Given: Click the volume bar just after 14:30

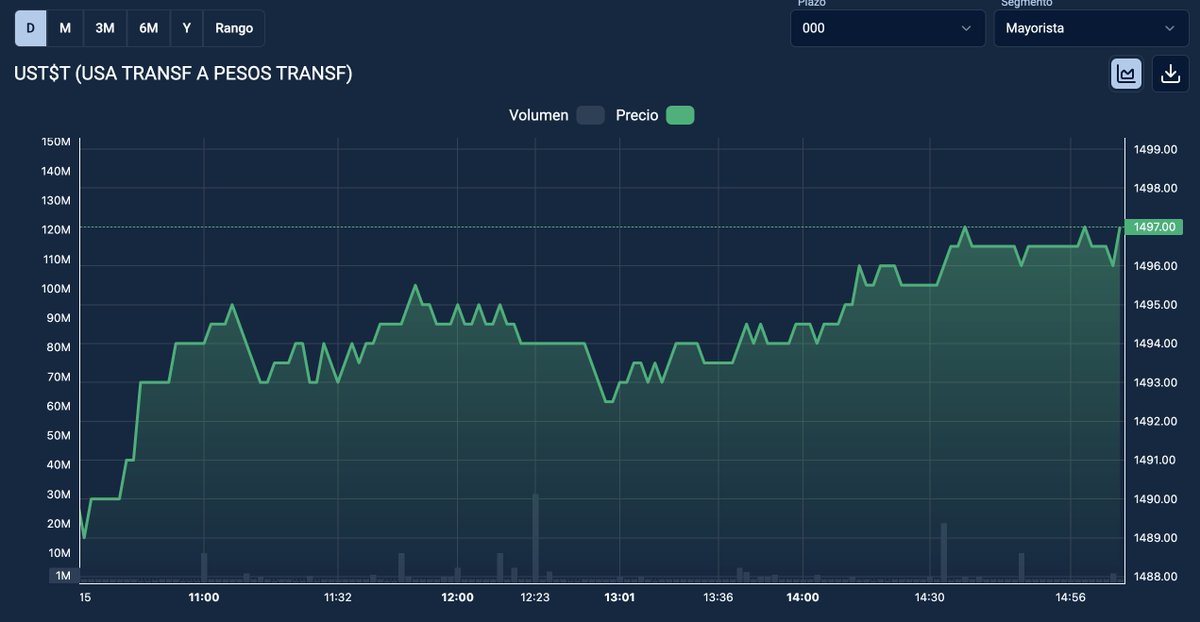Looking at the screenshot, I should point(943,552).
